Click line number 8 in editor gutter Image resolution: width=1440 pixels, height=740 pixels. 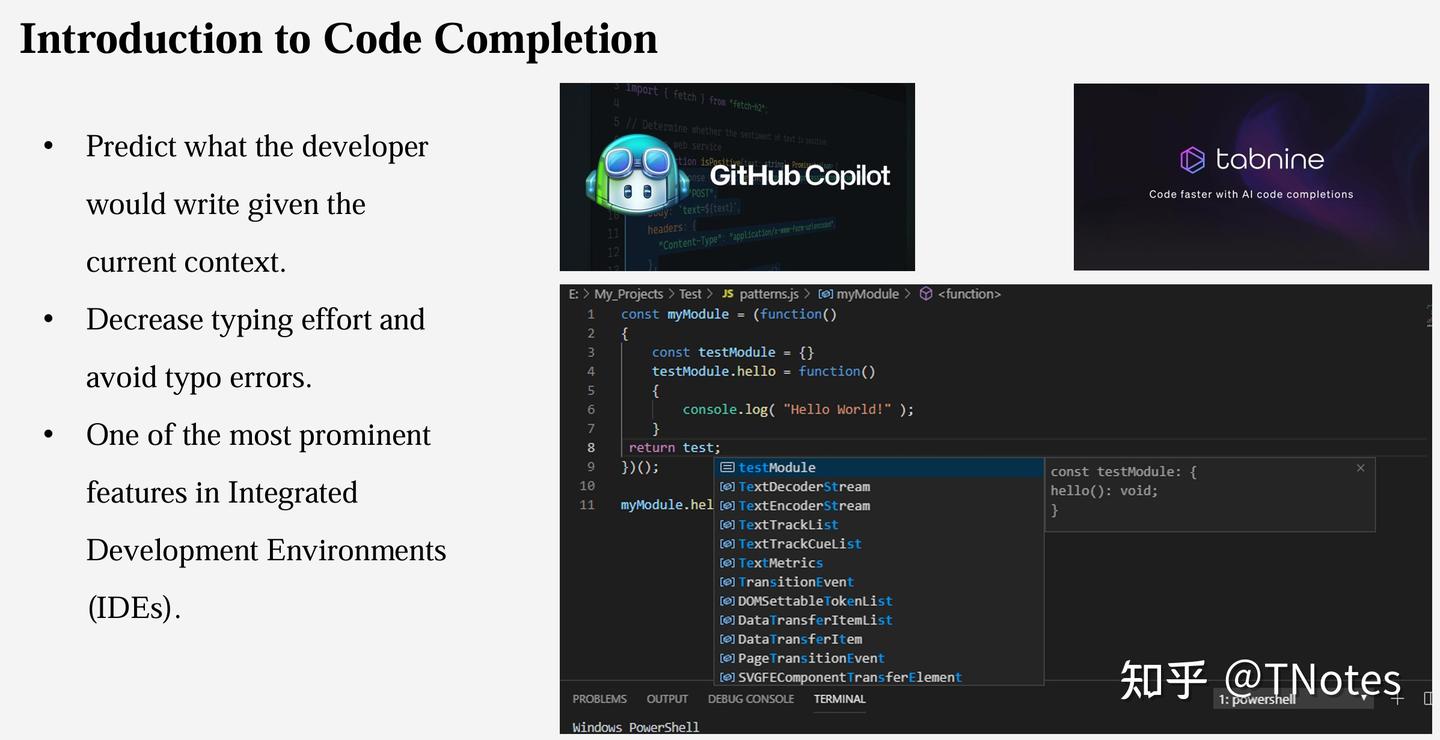[591, 448]
